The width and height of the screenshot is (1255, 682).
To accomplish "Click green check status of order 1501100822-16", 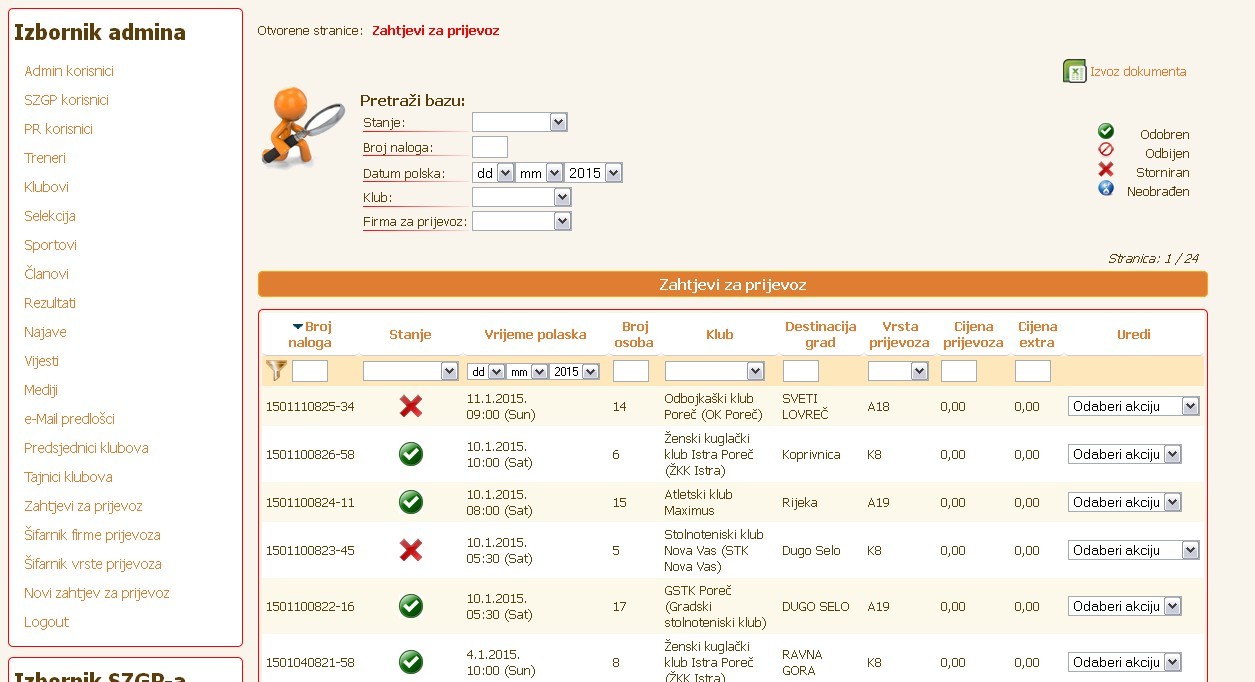I will 411,606.
